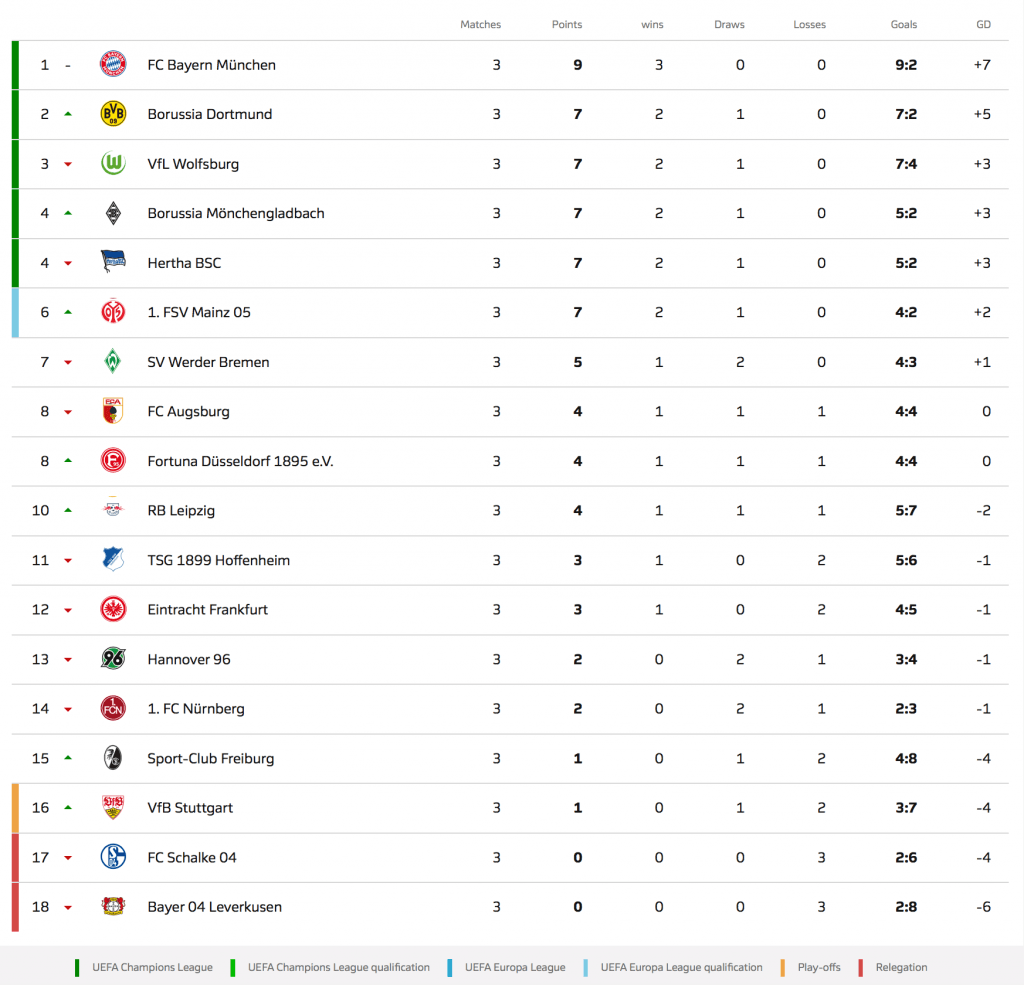Open the Borussia Mönchengladbach team link

(x=236, y=213)
